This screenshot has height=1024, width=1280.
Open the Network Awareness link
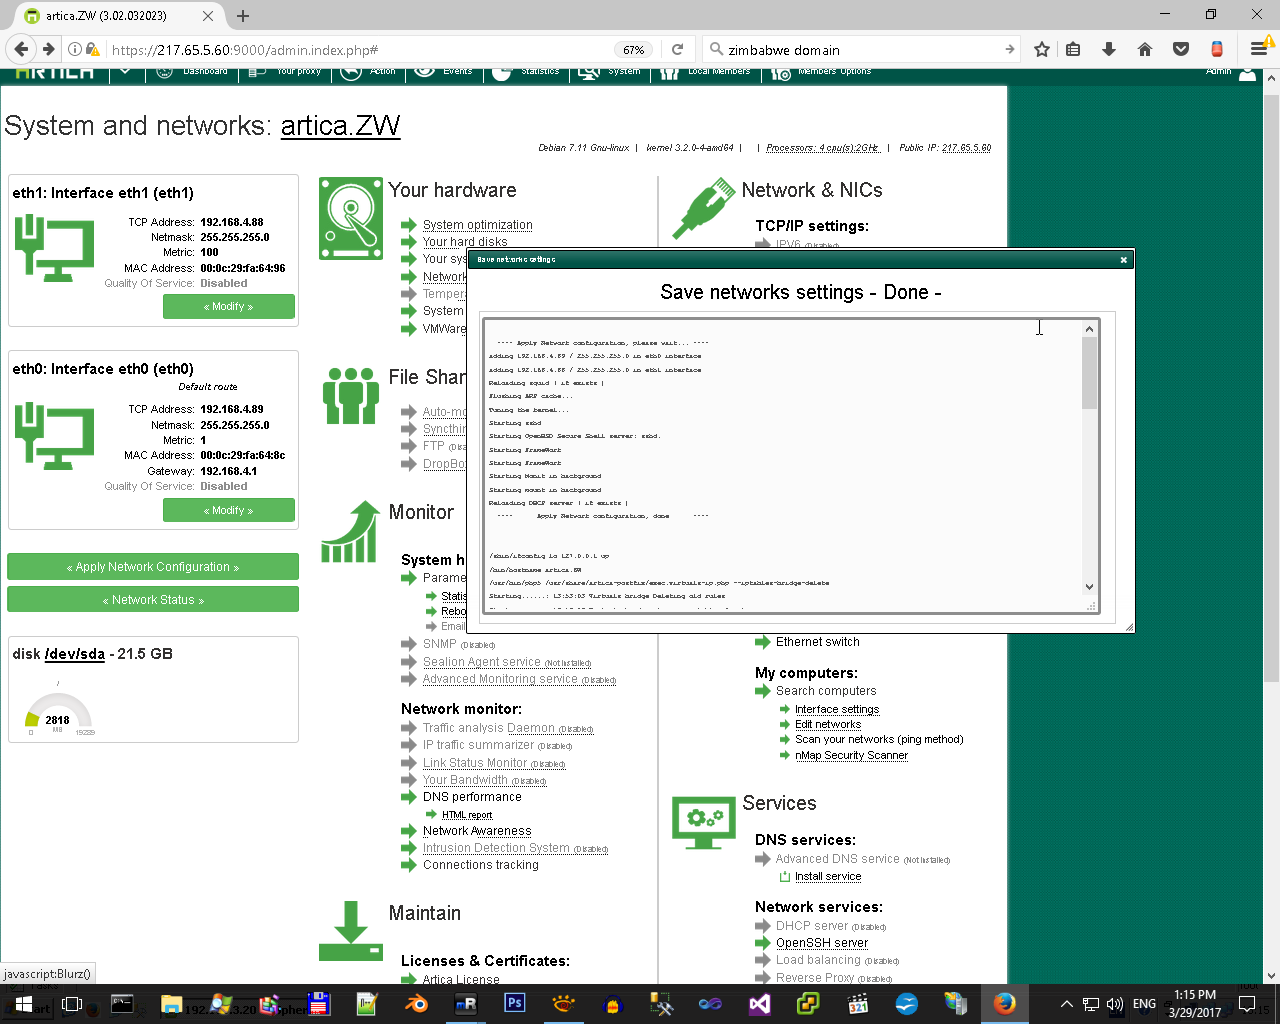(477, 831)
